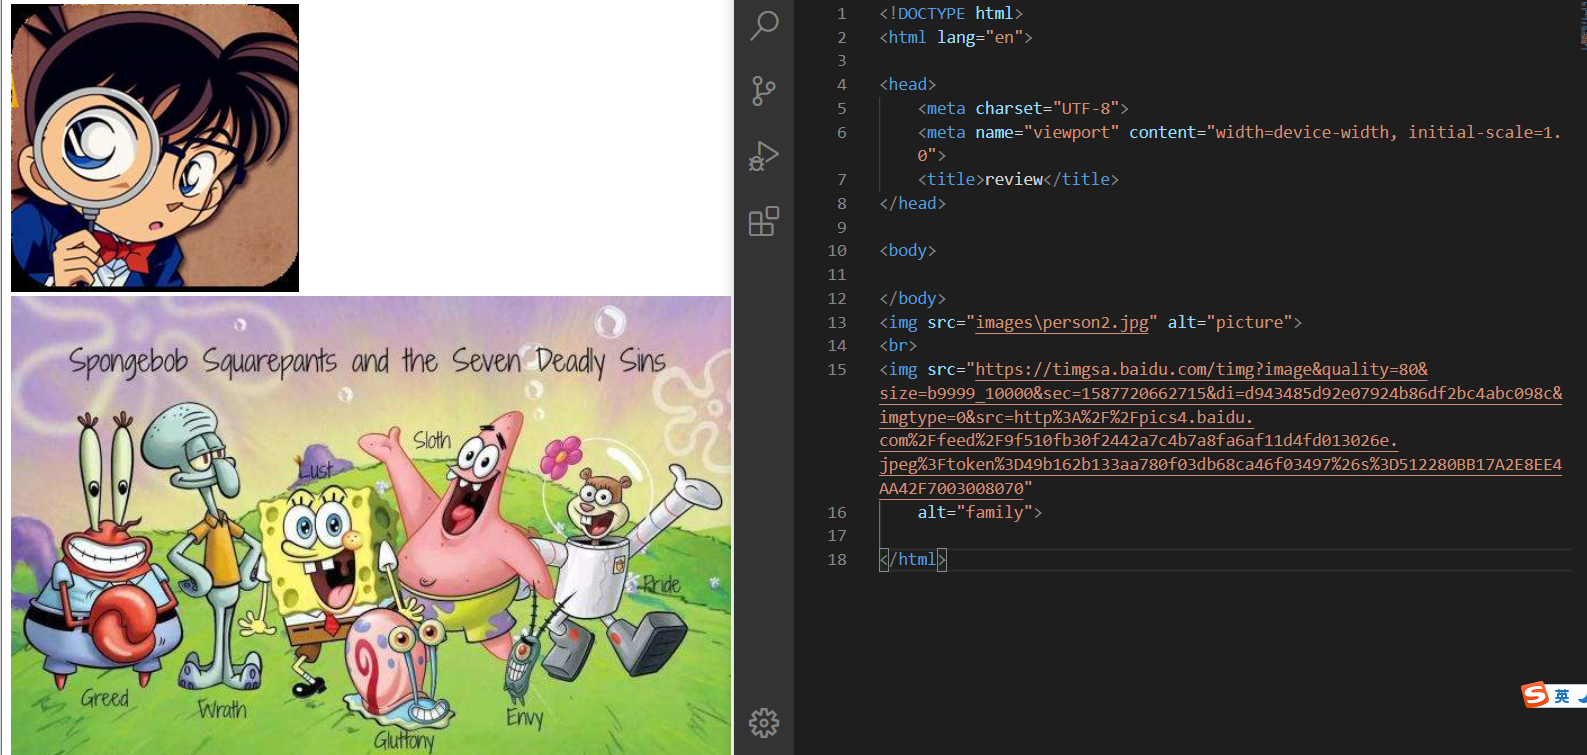The width and height of the screenshot is (1587, 755).
Task: Click line number 15 in the gutter
Action: point(837,369)
